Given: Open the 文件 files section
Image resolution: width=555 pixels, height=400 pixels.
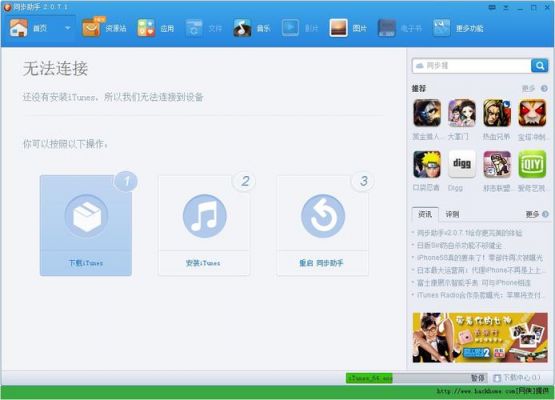Looking at the screenshot, I should point(204,28).
